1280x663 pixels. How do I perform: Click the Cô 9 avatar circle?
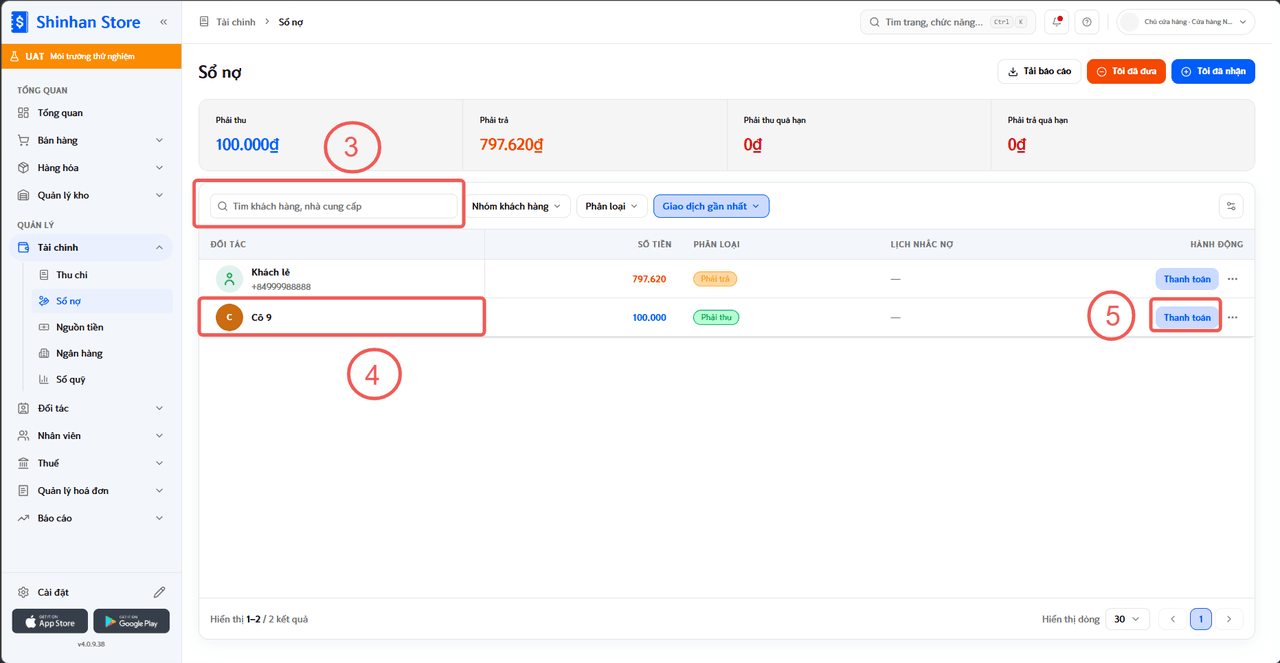(229, 318)
